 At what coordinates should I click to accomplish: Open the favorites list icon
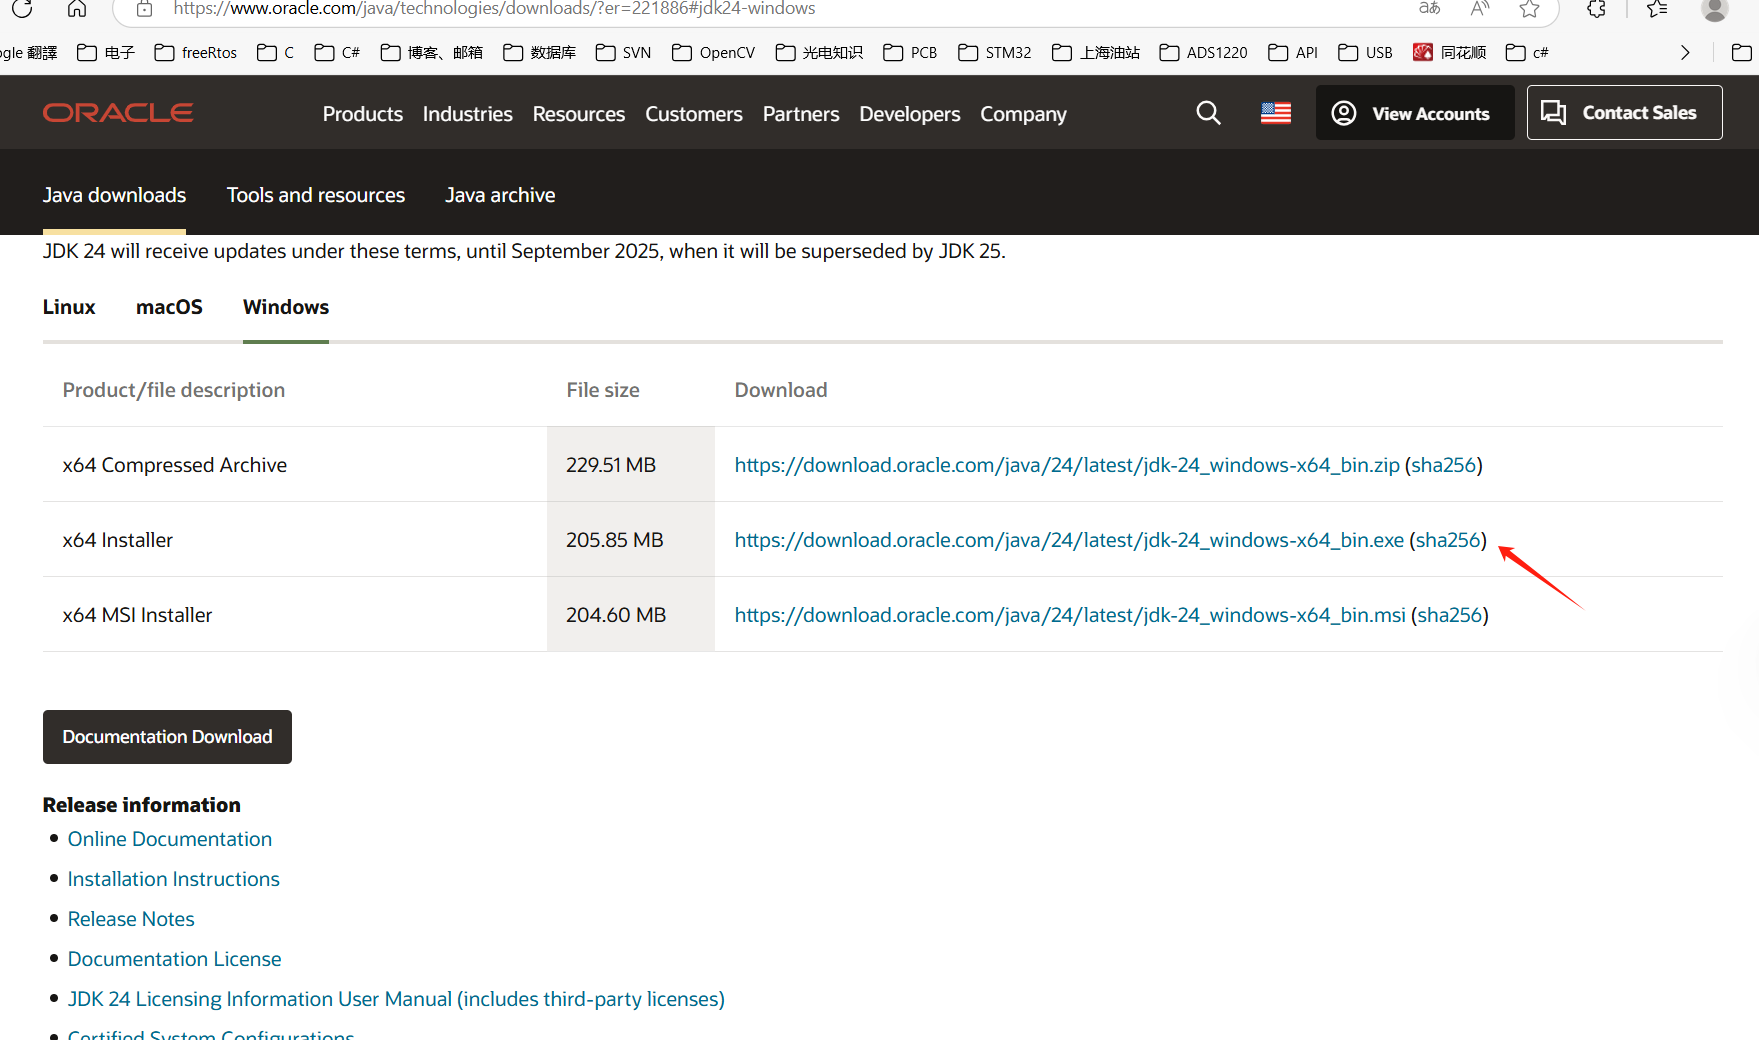tap(1657, 9)
